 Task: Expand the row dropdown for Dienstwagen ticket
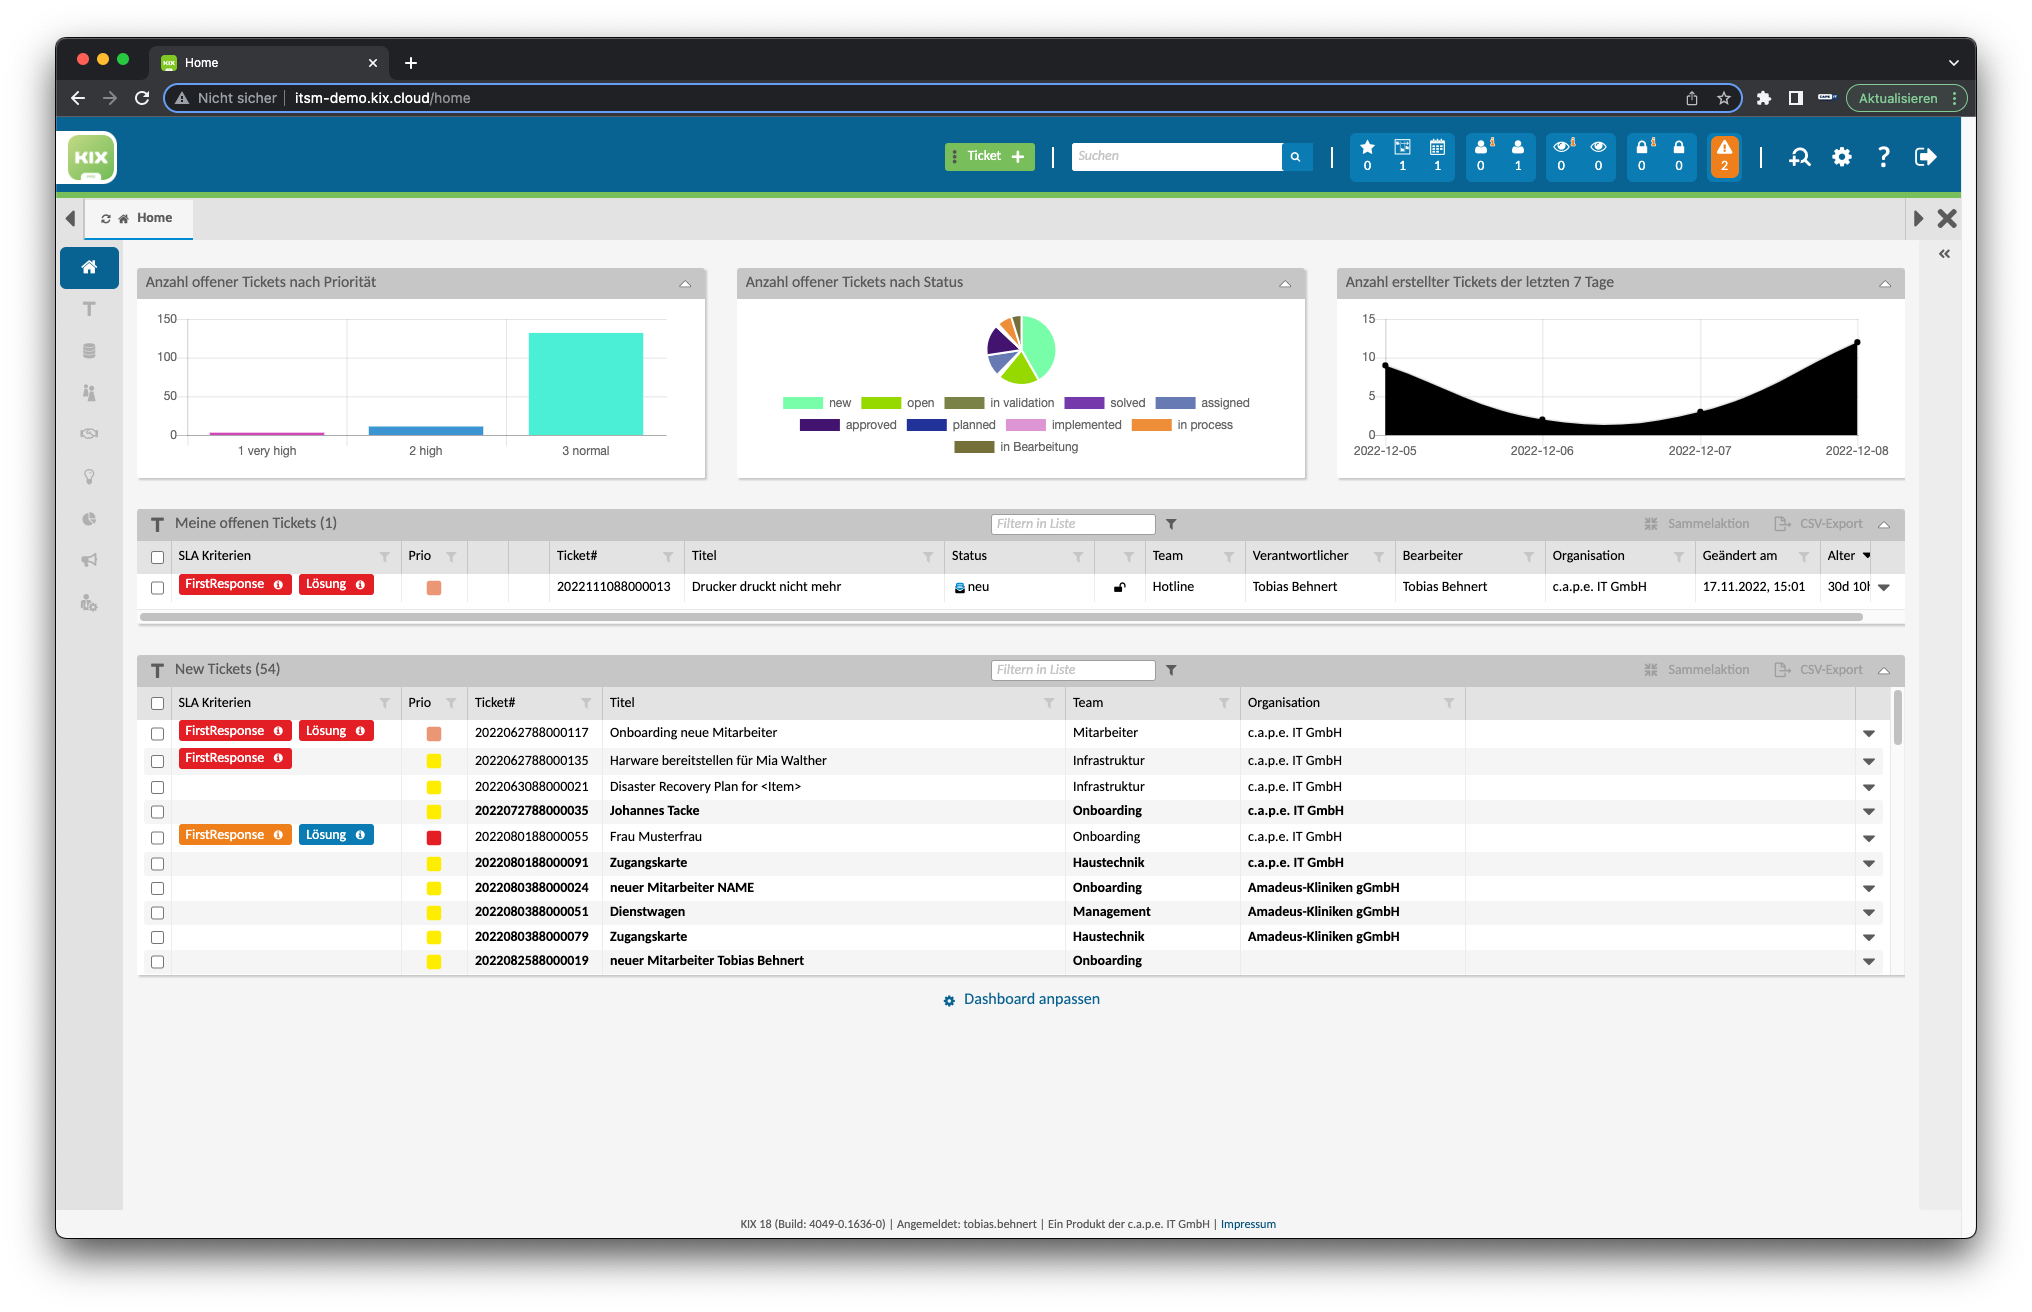click(1869, 912)
